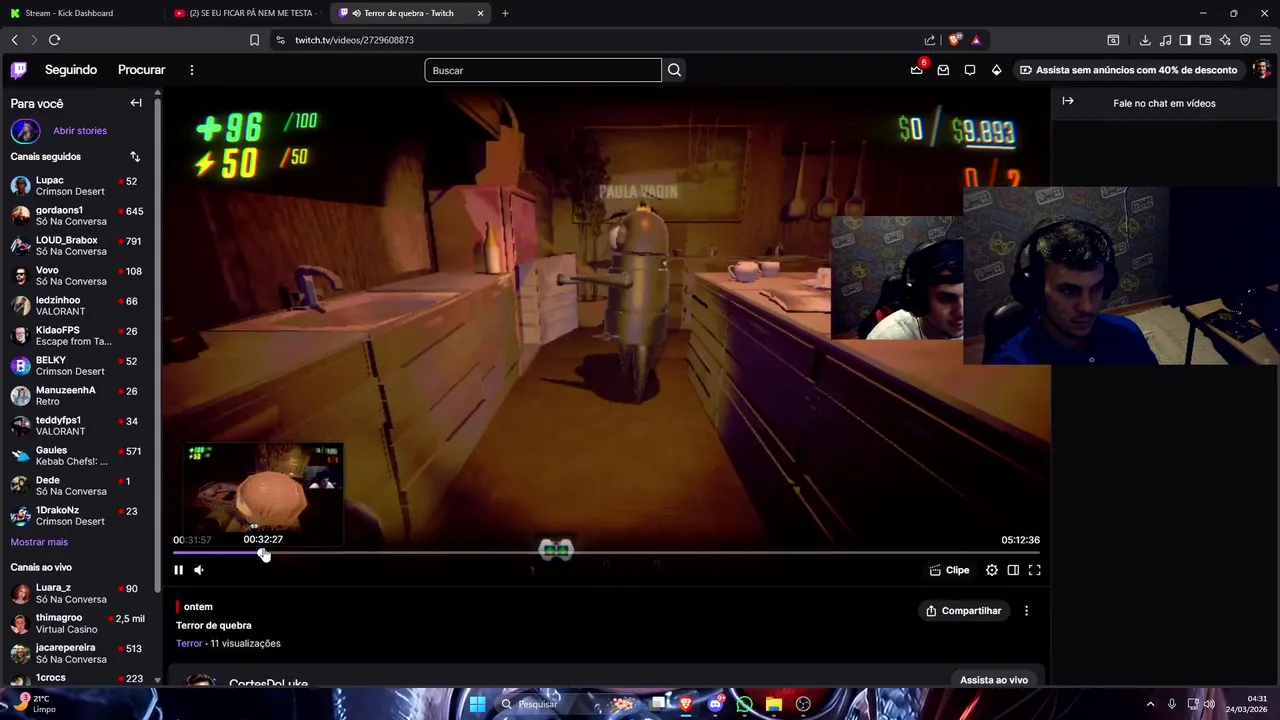Click the video seek bar handle
The width and height of the screenshot is (1280, 720).
pyautogui.click(x=263, y=553)
